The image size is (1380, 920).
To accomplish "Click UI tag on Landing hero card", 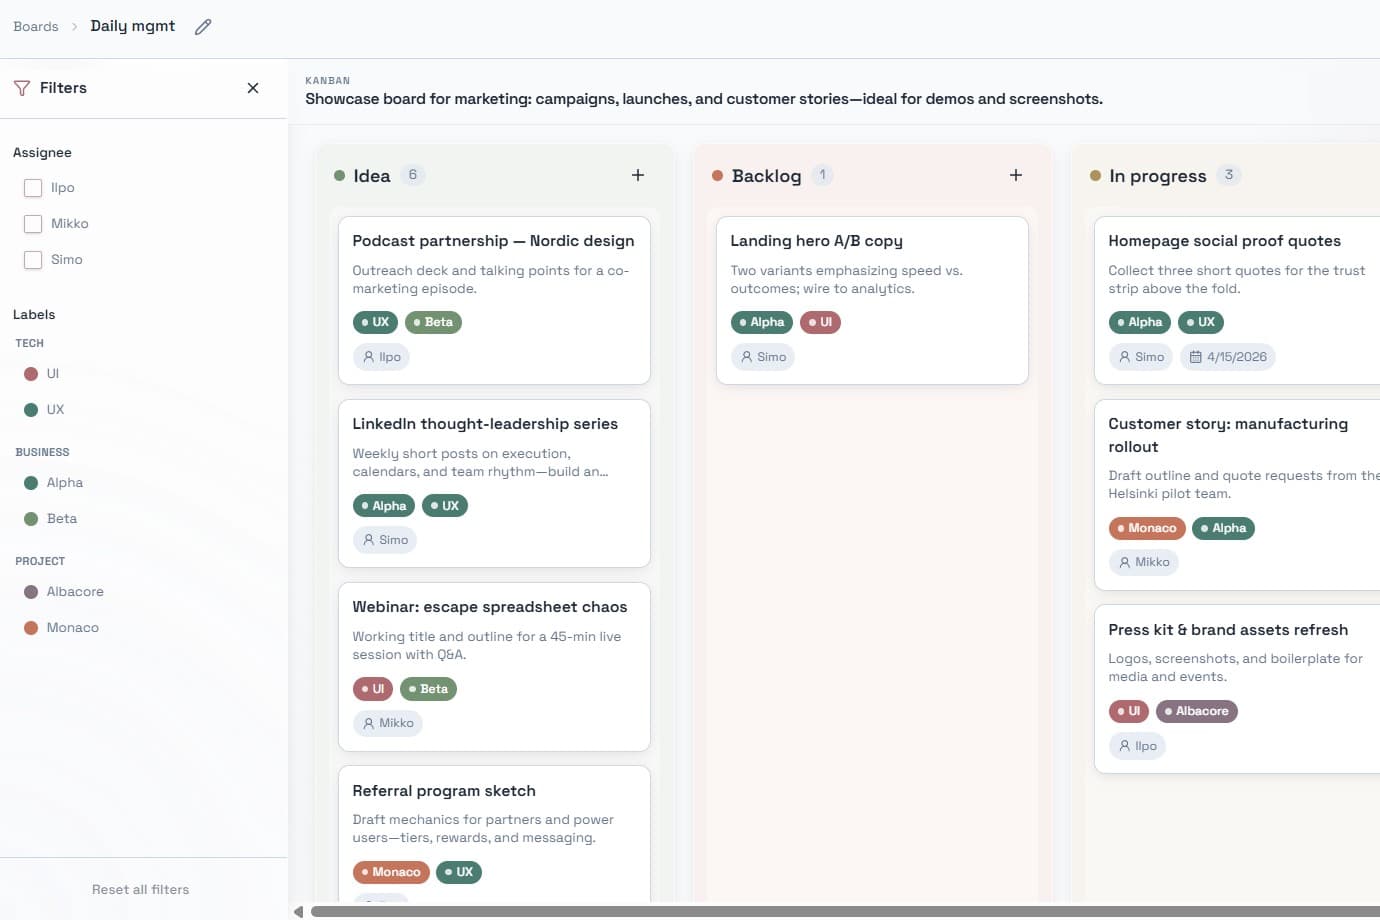I will pyautogui.click(x=820, y=322).
